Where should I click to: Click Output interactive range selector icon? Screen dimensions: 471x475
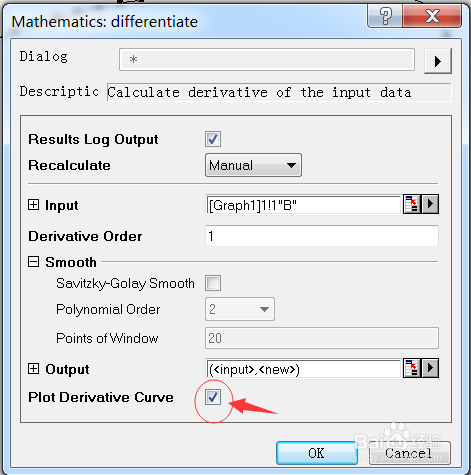coord(412,368)
